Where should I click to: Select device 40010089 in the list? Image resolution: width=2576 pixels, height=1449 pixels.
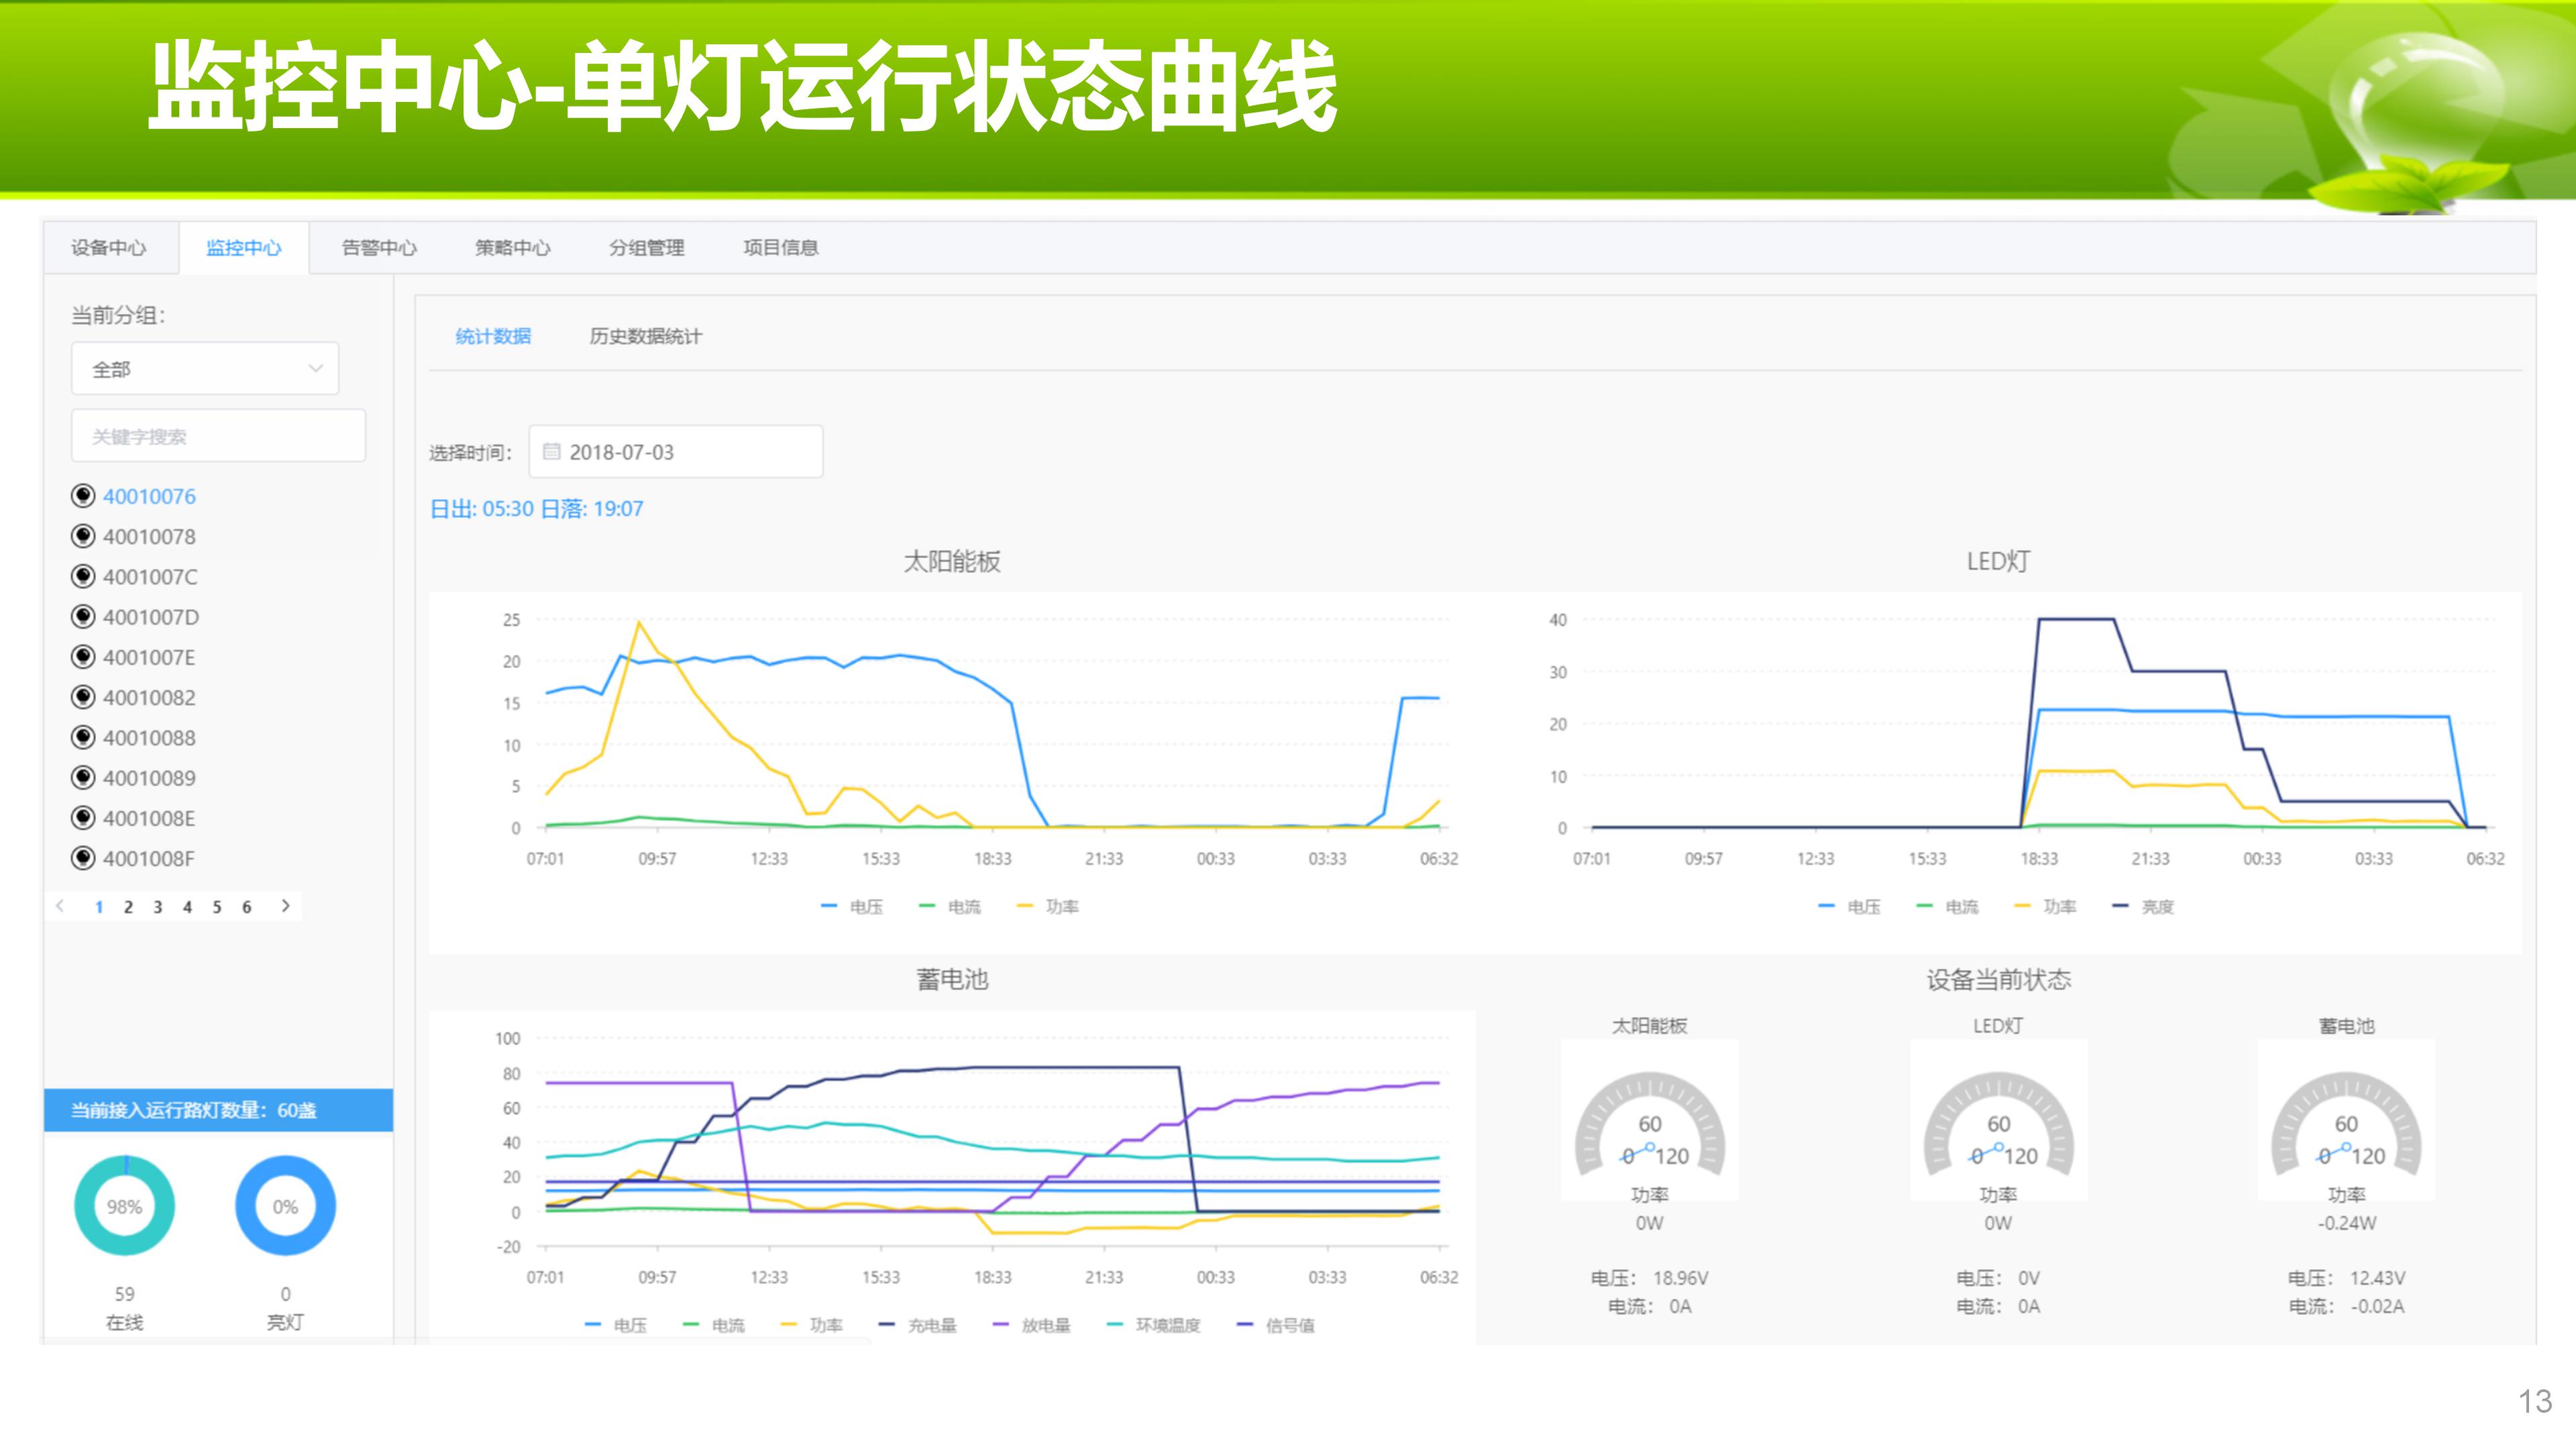(149, 778)
